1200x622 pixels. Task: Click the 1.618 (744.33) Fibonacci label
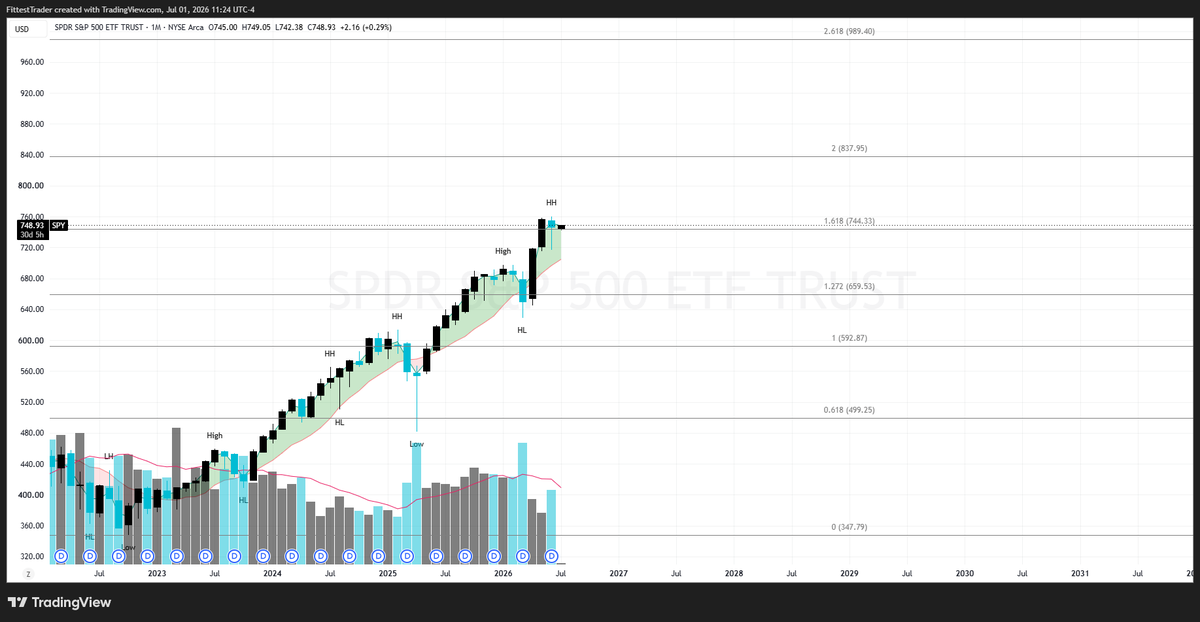coord(850,221)
